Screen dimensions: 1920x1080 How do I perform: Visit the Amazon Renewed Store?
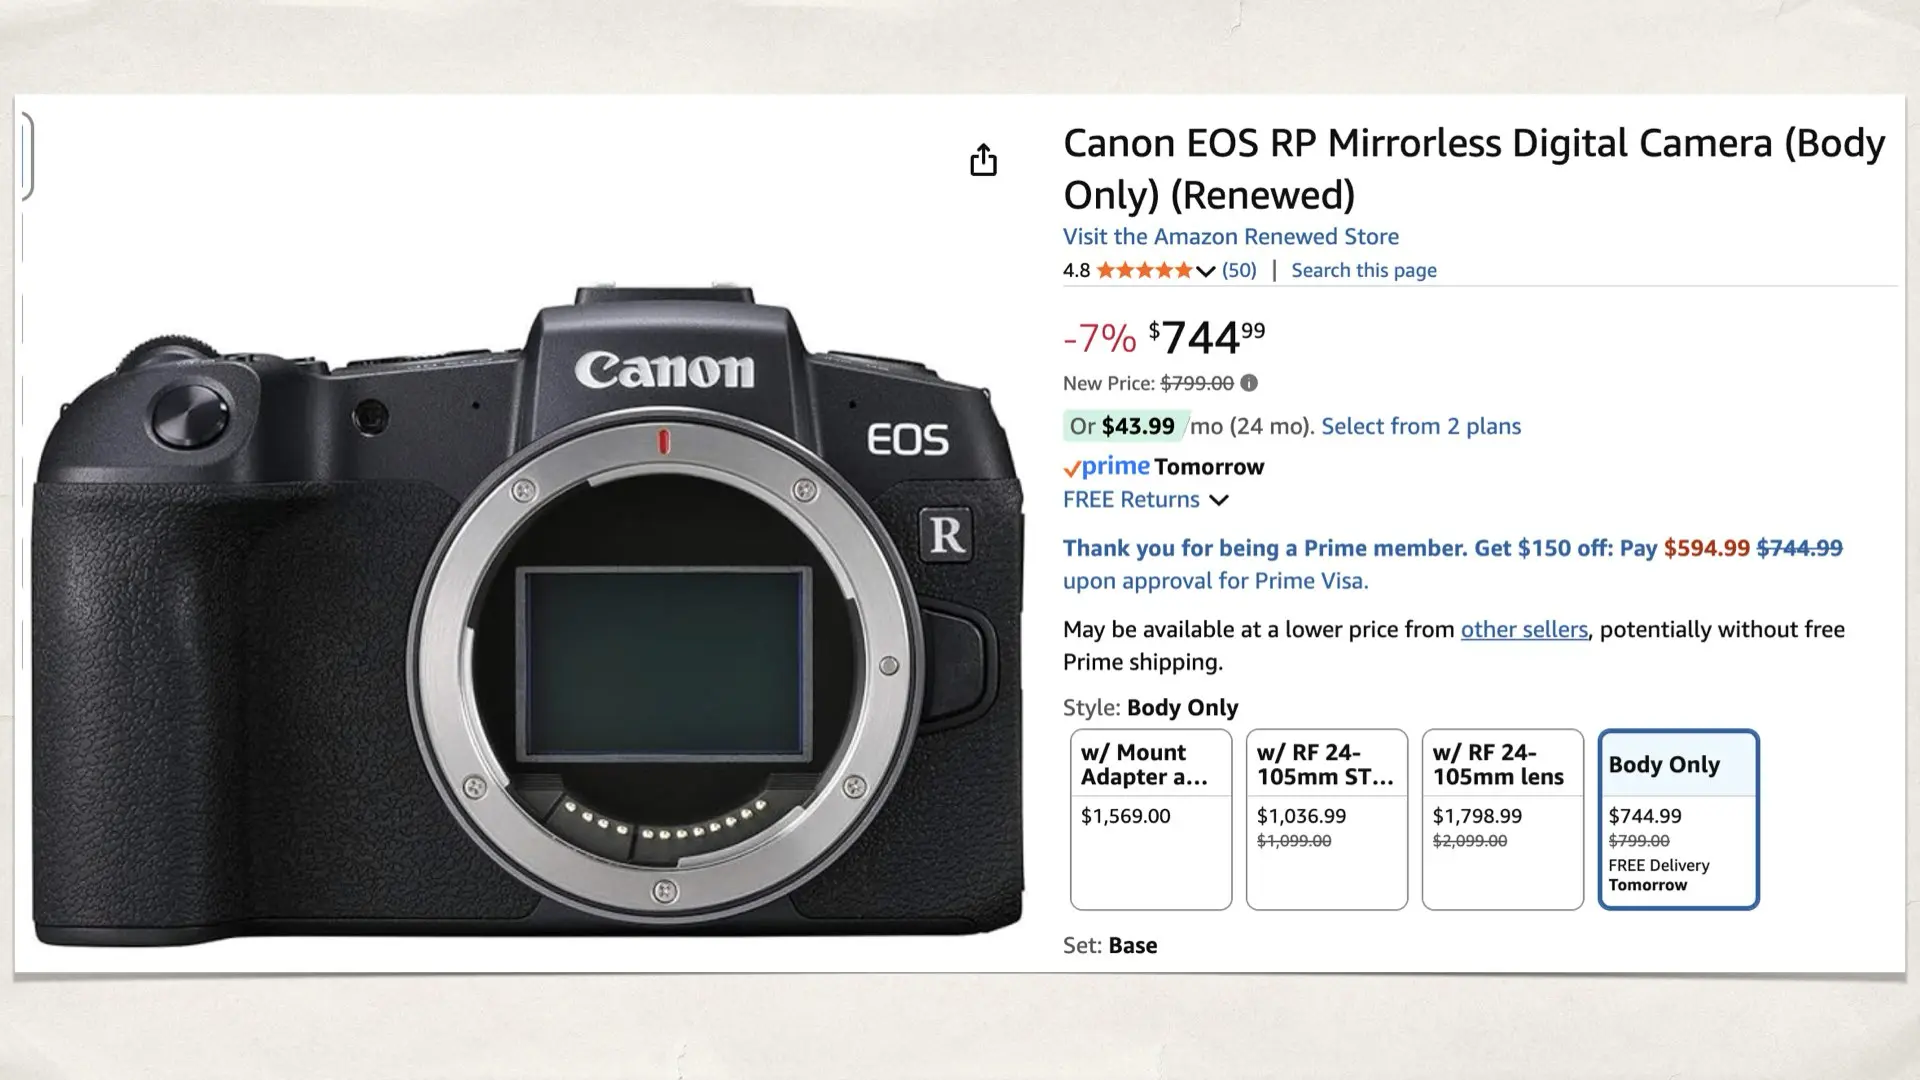click(1231, 237)
